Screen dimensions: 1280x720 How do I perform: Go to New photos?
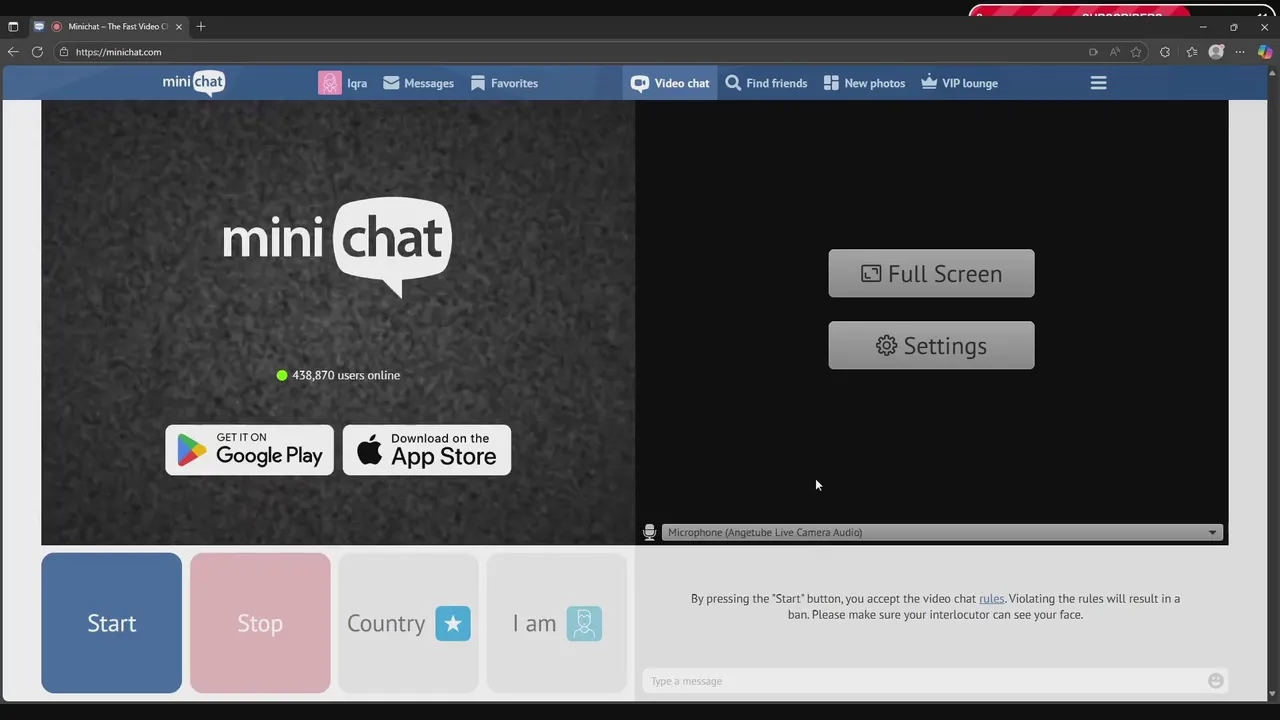864,83
